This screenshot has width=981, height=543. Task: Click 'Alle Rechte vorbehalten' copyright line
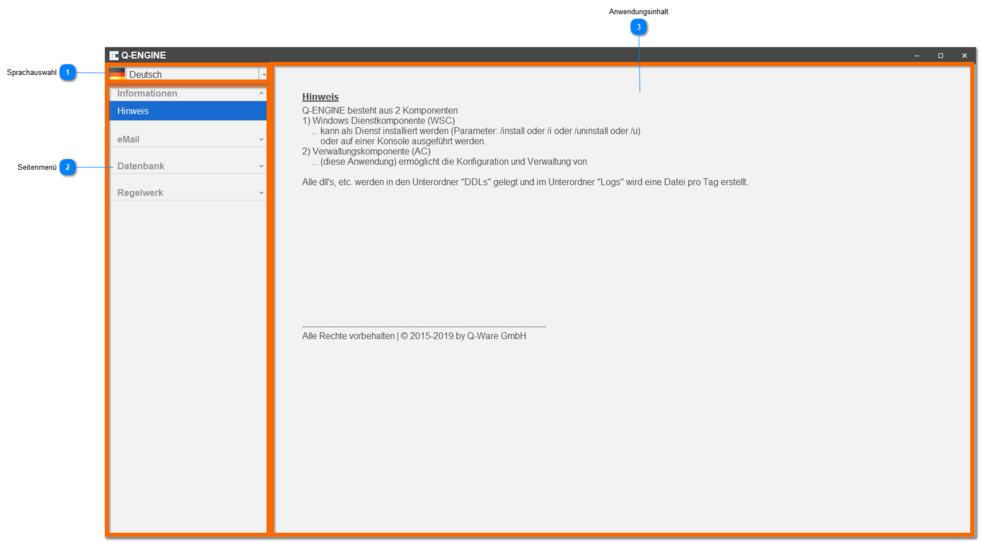(414, 336)
